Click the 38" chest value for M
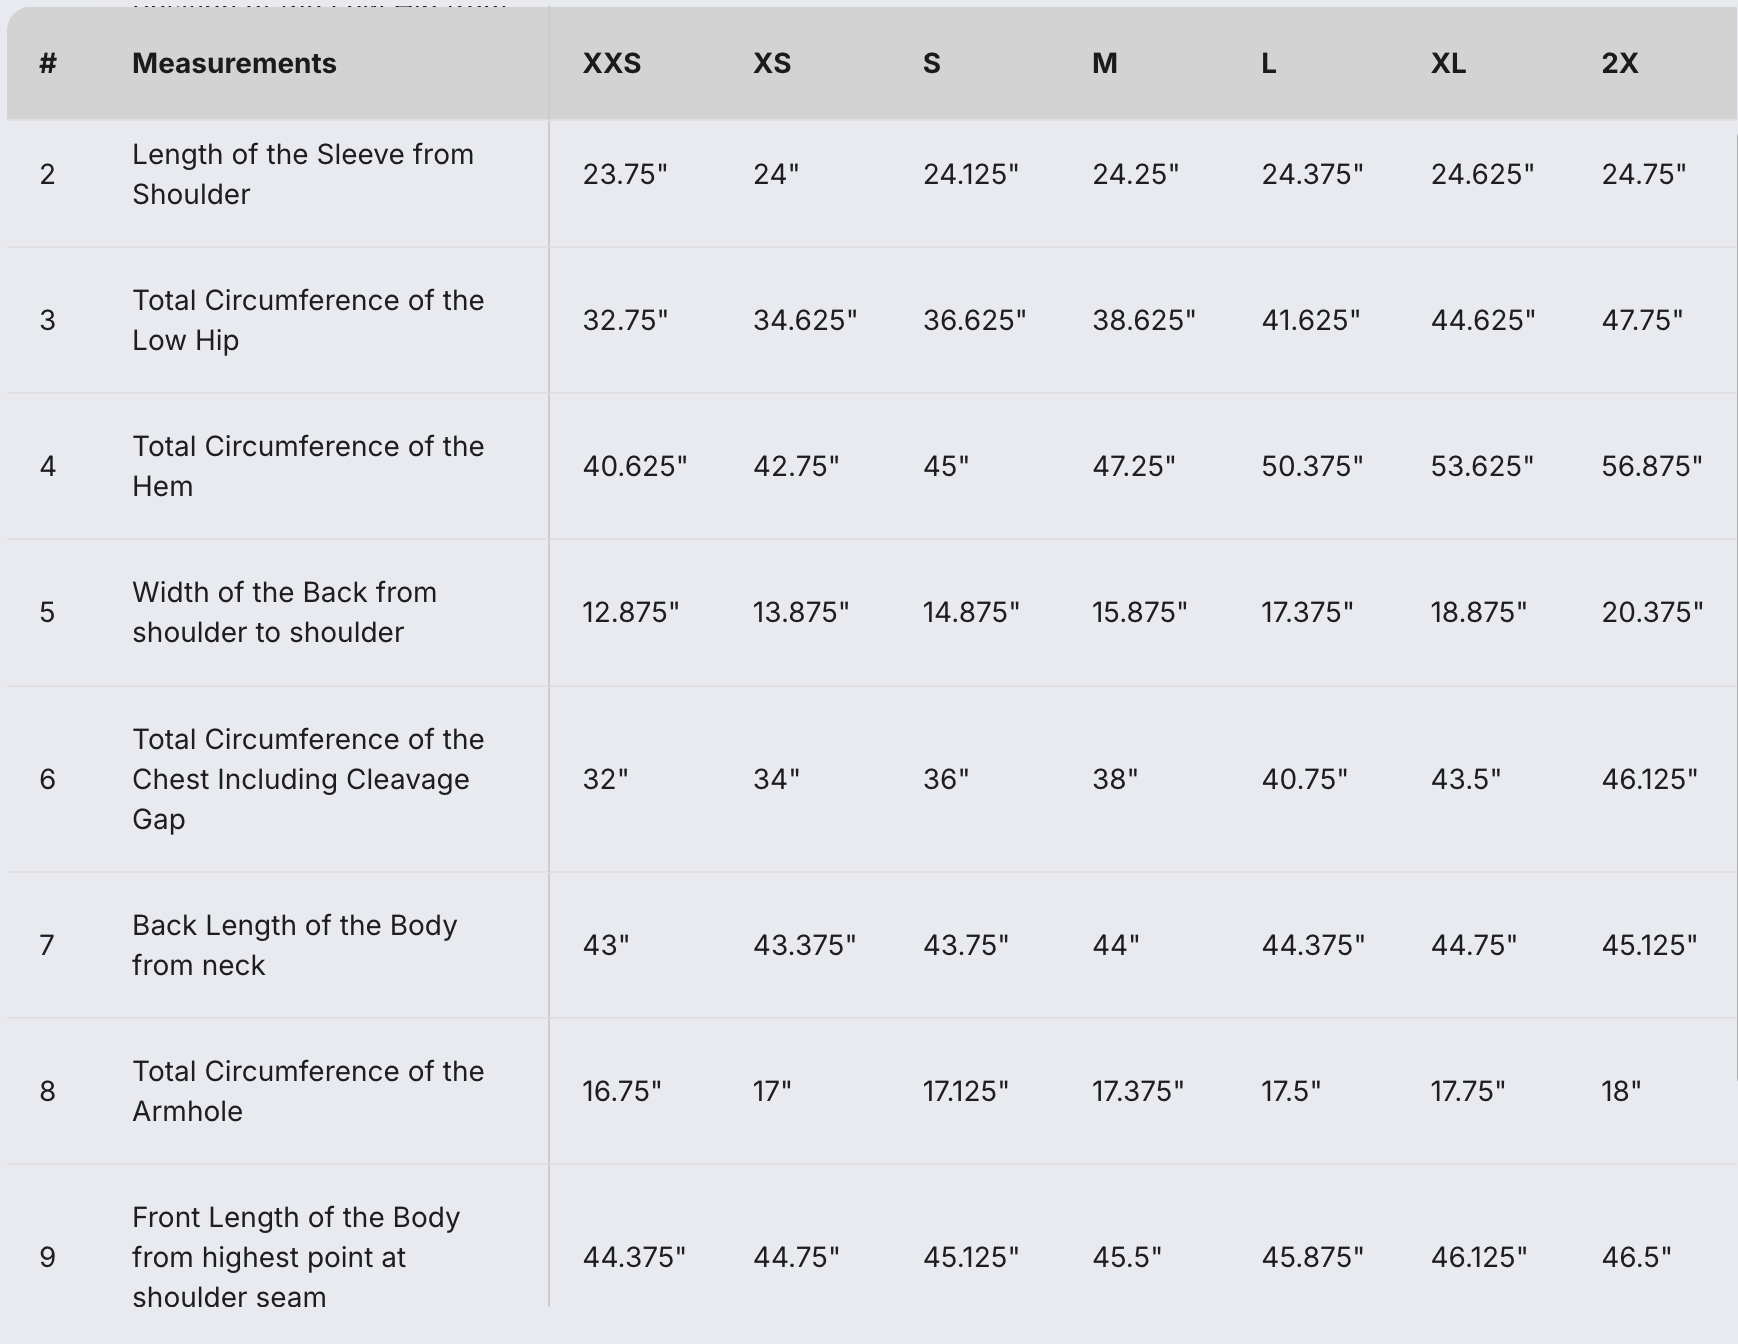1738x1344 pixels. (x=1115, y=779)
